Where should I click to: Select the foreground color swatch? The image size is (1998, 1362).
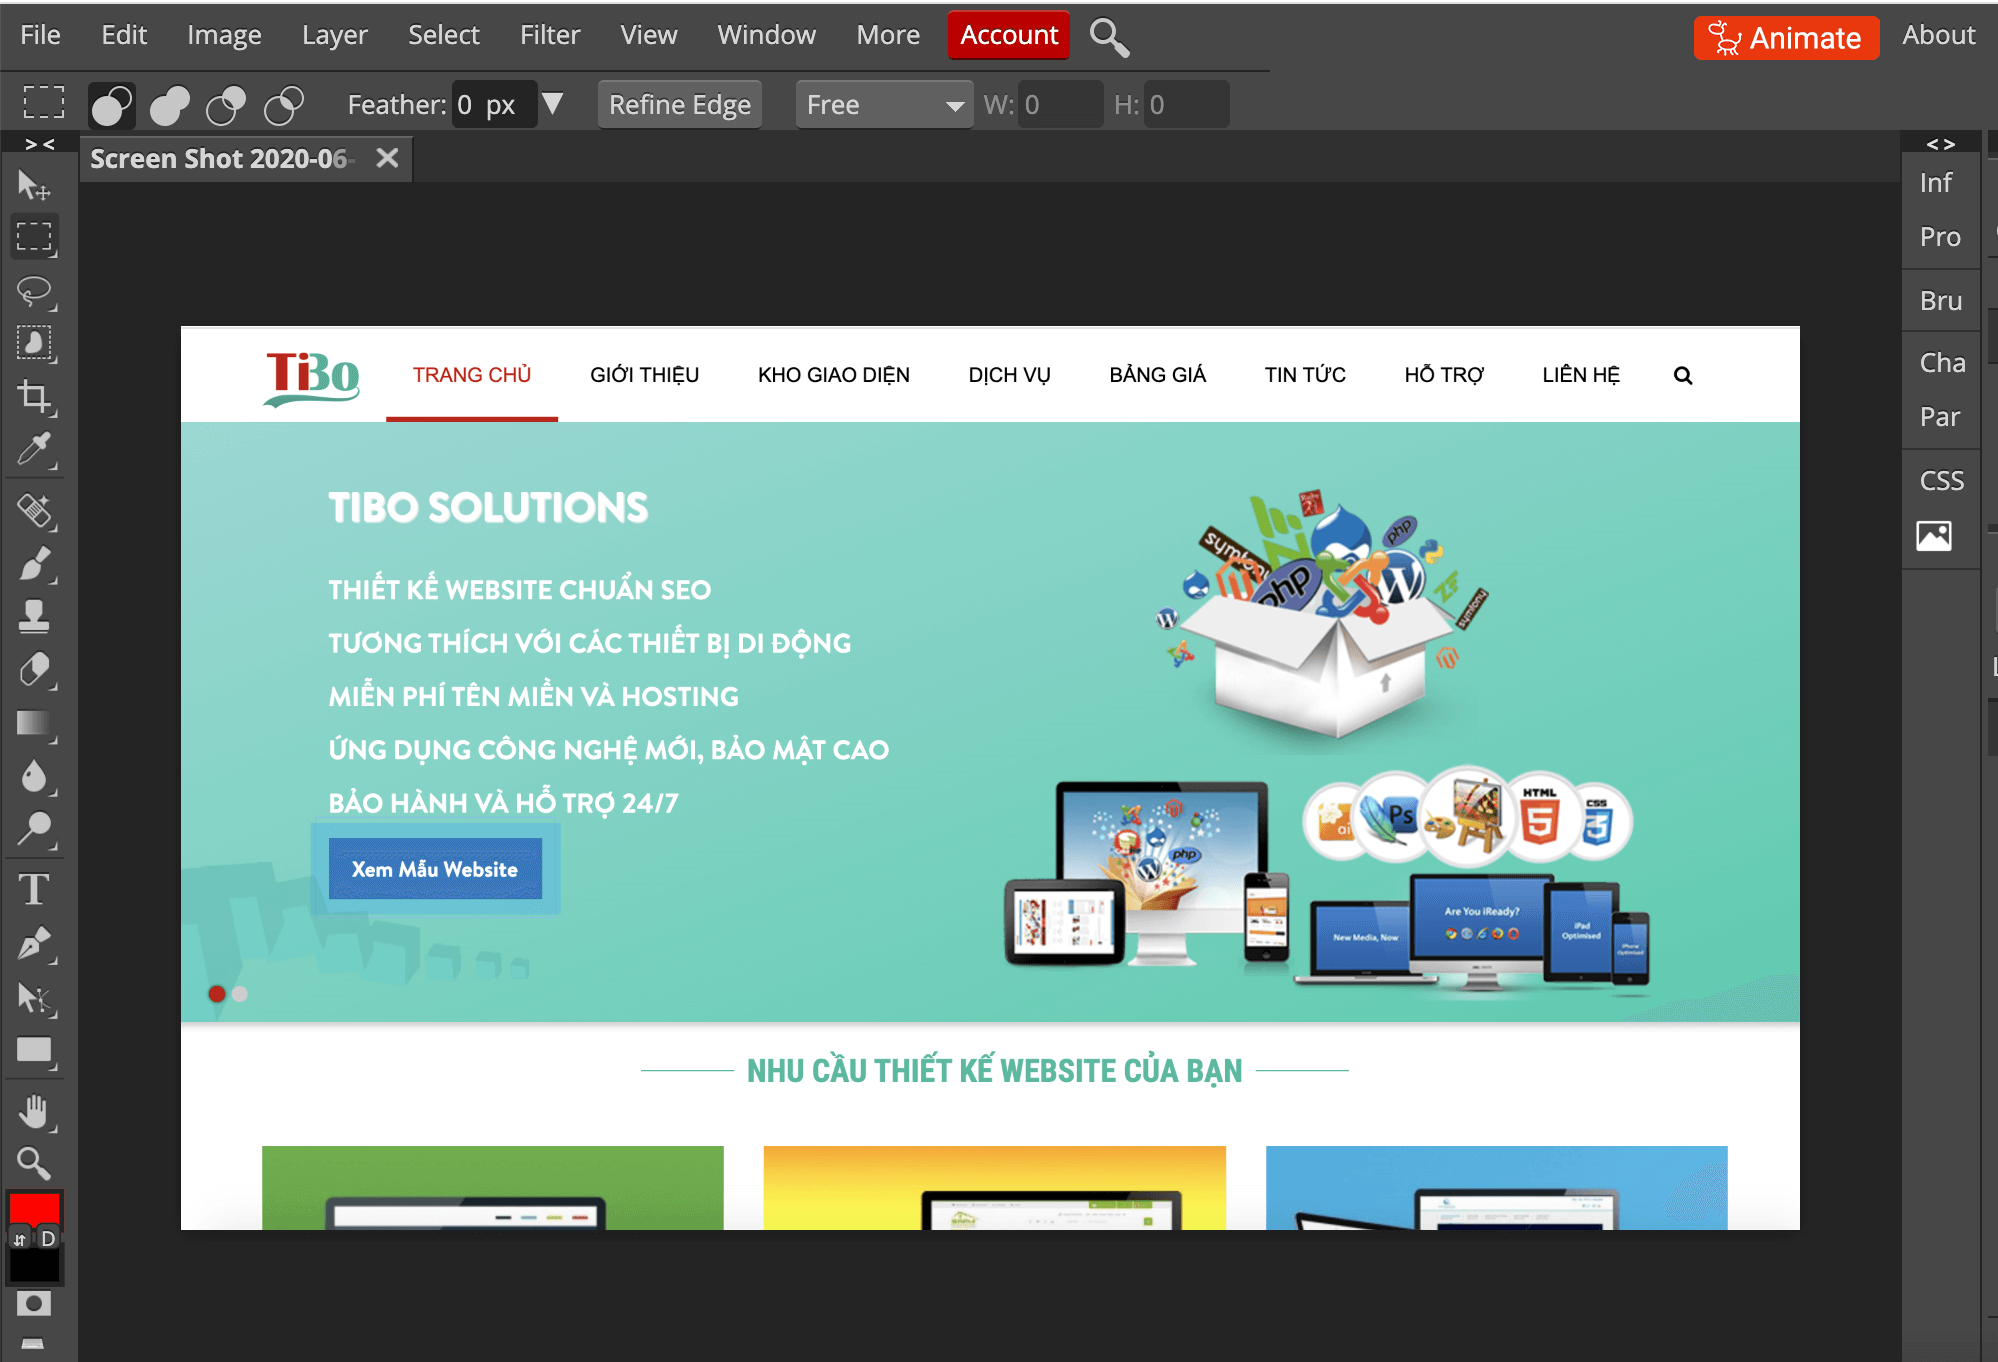coord(33,1213)
